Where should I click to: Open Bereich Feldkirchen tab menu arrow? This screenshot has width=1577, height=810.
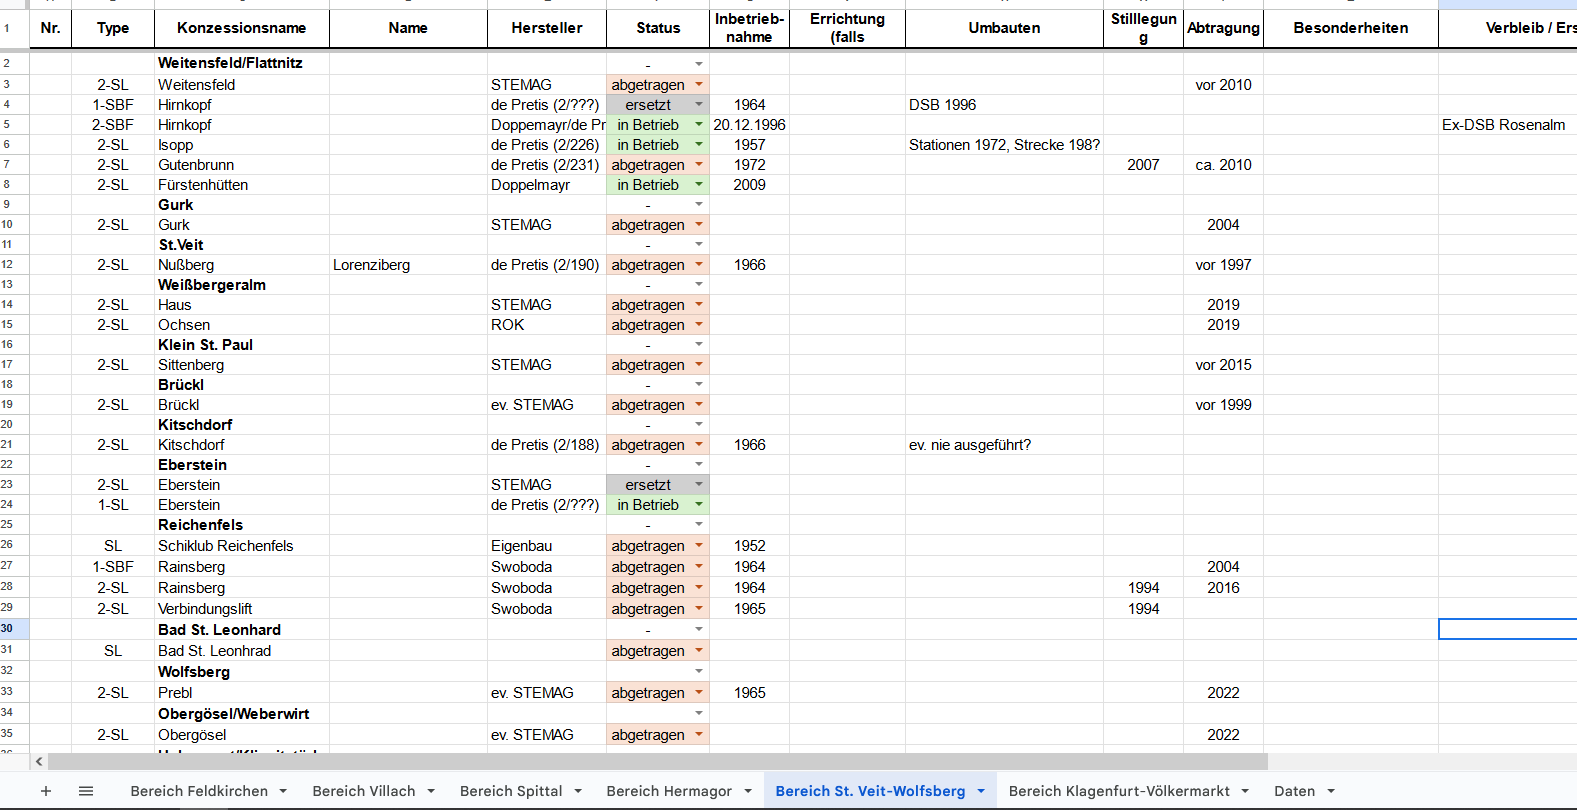283,791
